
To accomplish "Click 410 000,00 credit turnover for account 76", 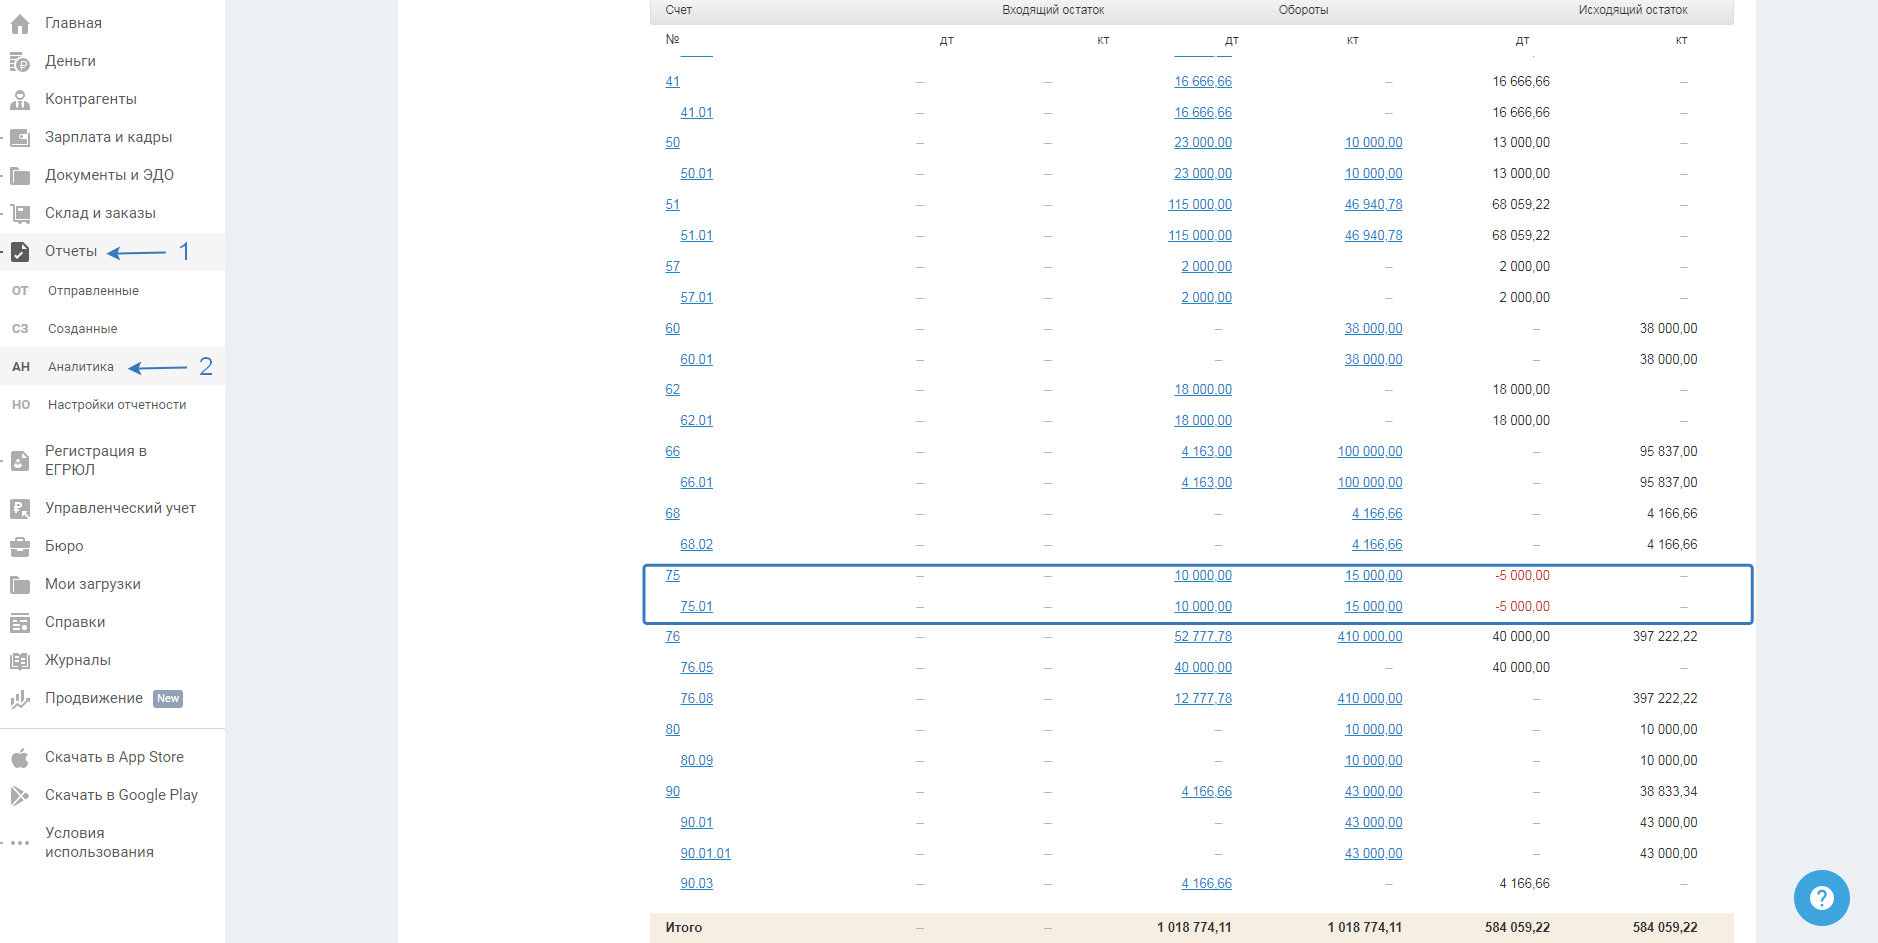I will (1370, 637).
